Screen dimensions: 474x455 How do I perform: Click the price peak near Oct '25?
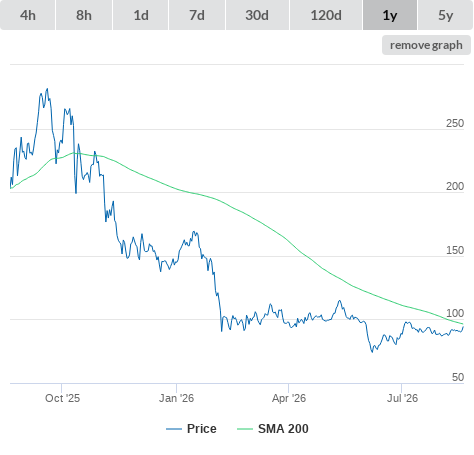(47, 89)
